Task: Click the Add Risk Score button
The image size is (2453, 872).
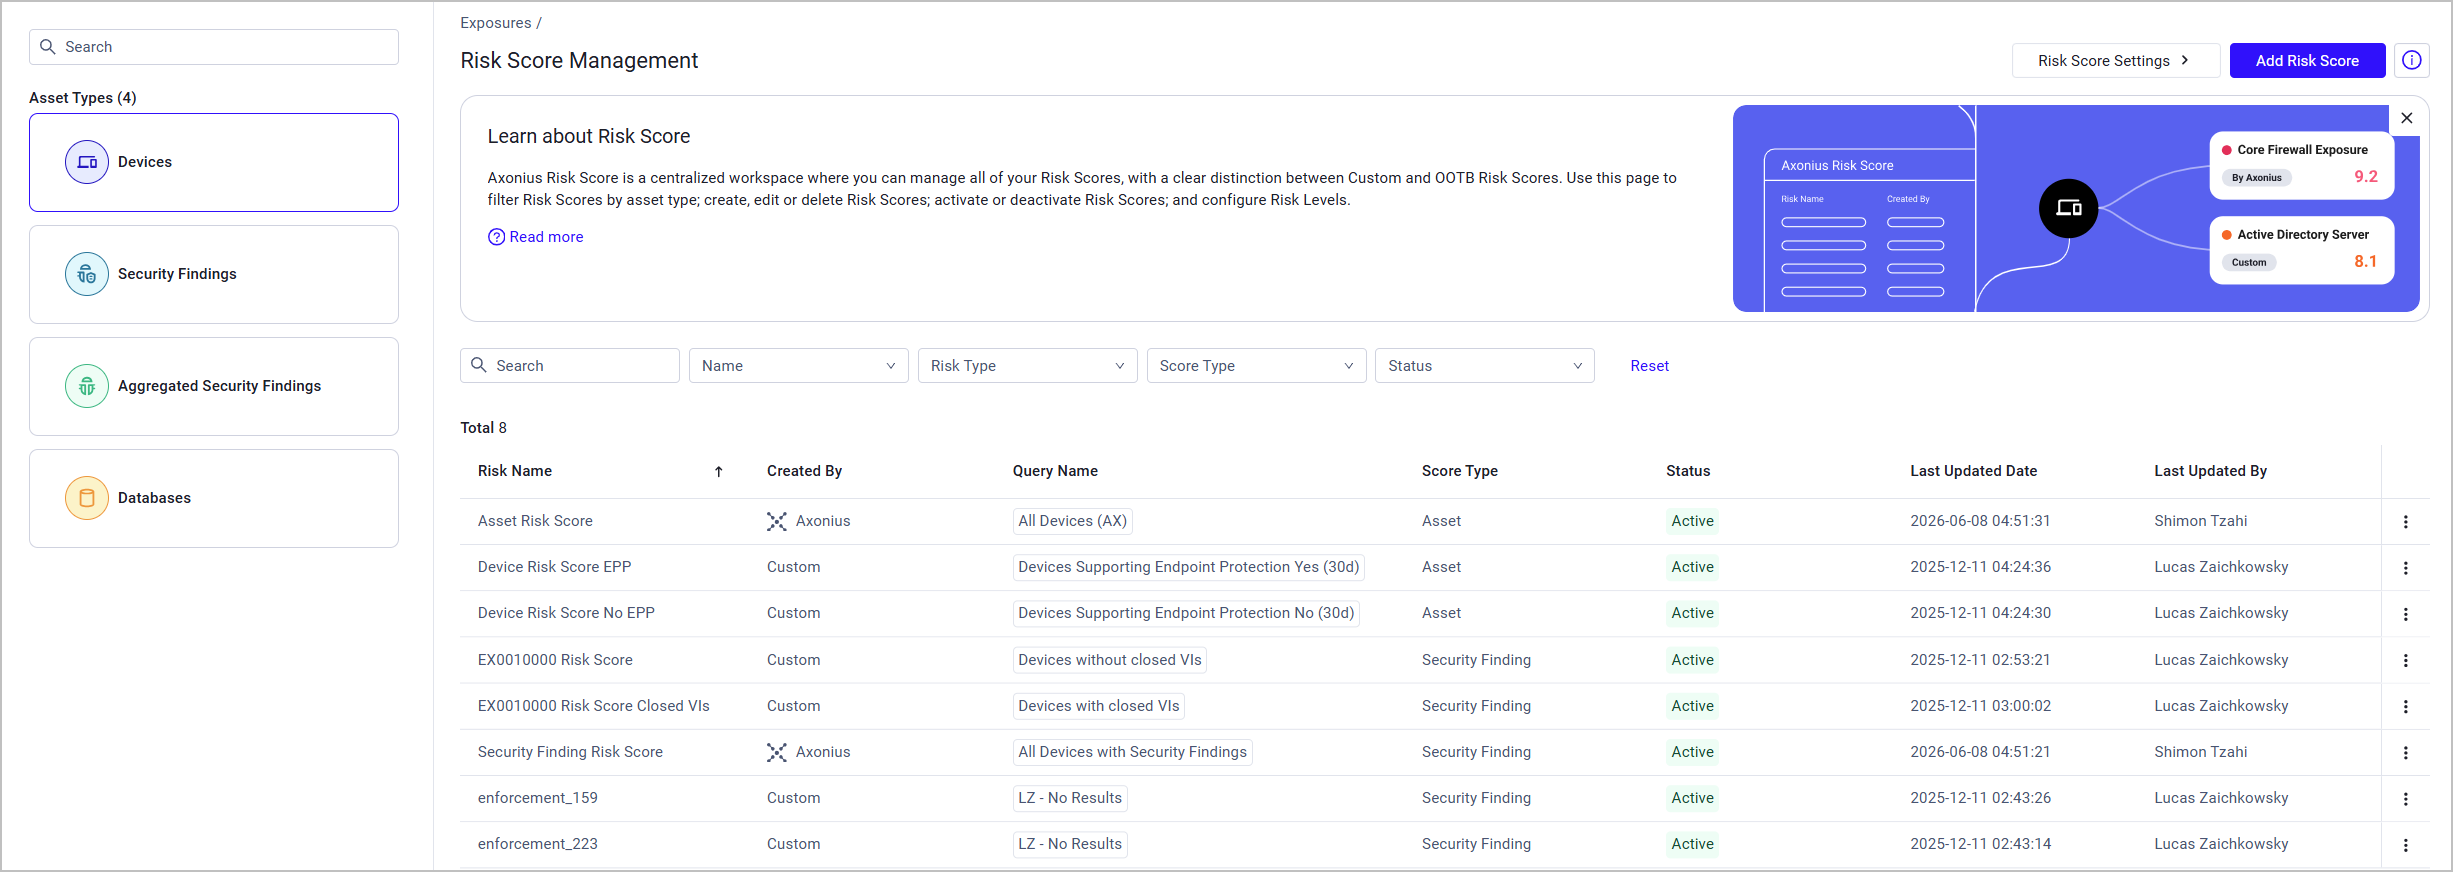Action: pos(2307,61)
